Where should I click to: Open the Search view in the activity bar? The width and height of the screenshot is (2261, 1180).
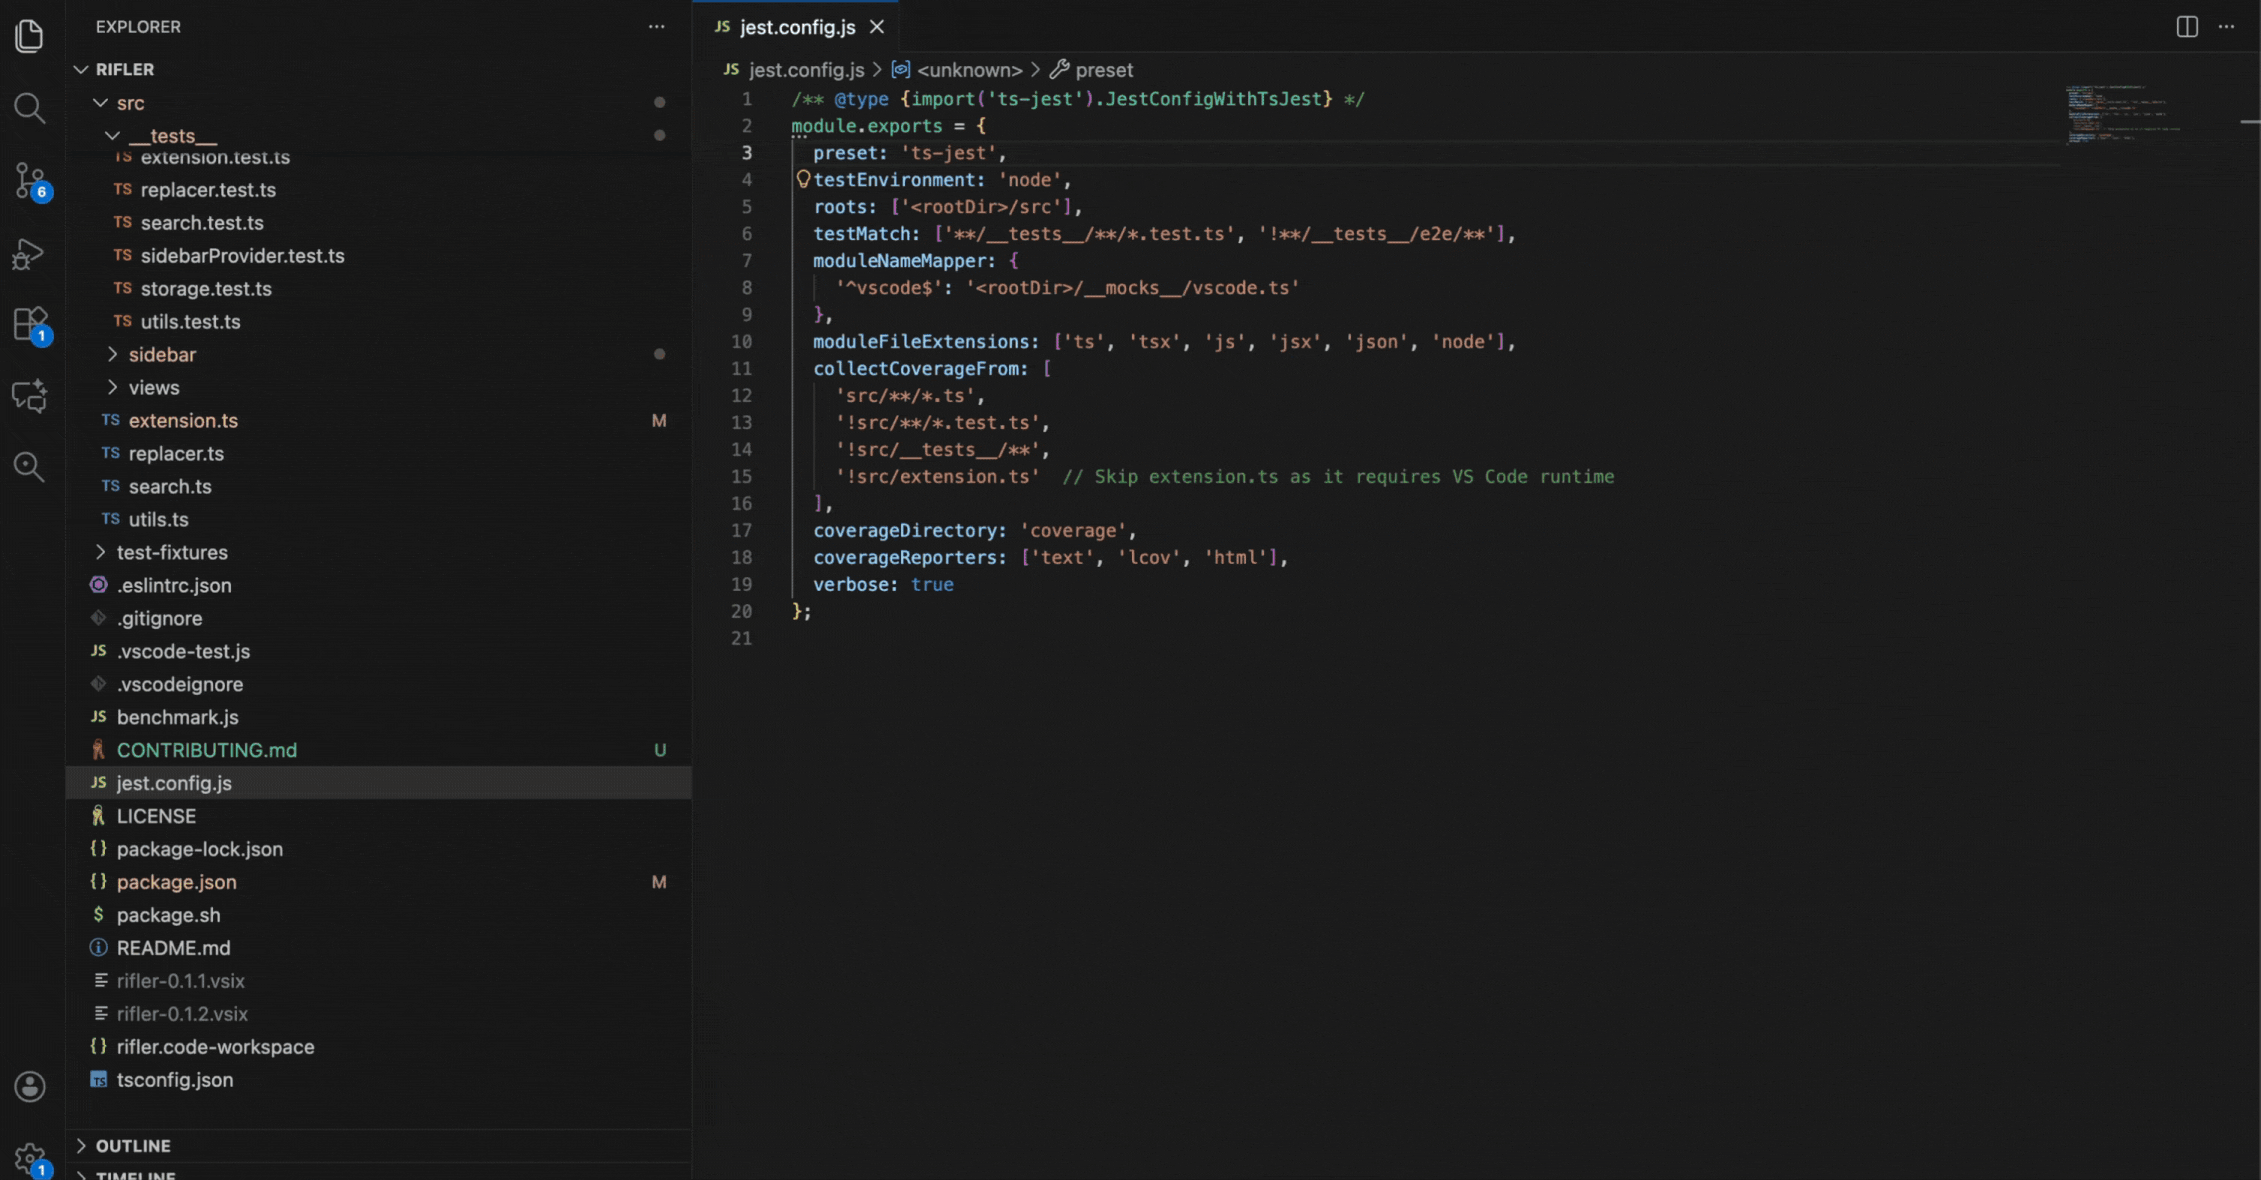coord(29,108)
